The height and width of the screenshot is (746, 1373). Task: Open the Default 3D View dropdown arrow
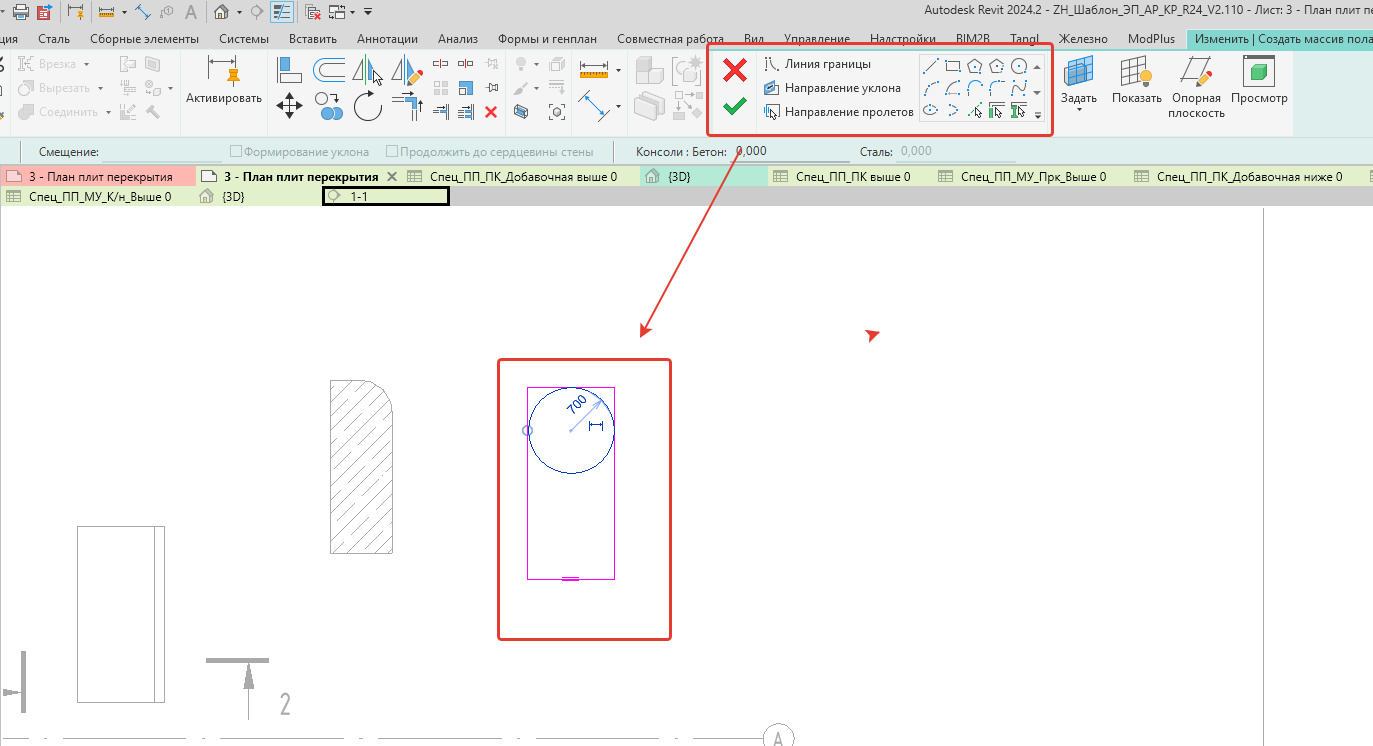click(240, 12)
